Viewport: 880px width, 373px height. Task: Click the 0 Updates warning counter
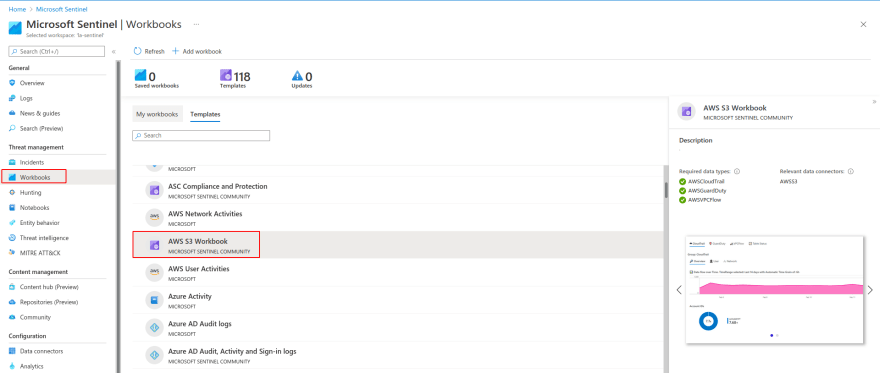coord(309,76)
